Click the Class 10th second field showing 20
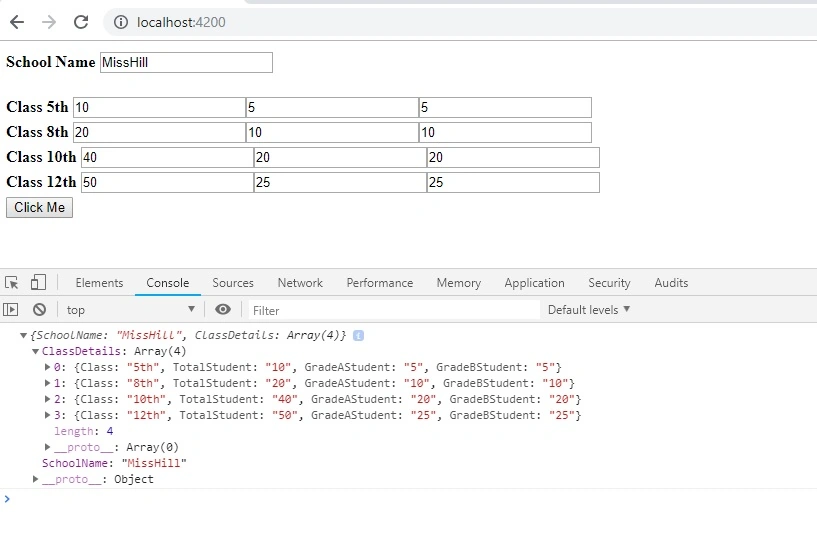This screenshot has height=552, width=817. click(340, 157)
